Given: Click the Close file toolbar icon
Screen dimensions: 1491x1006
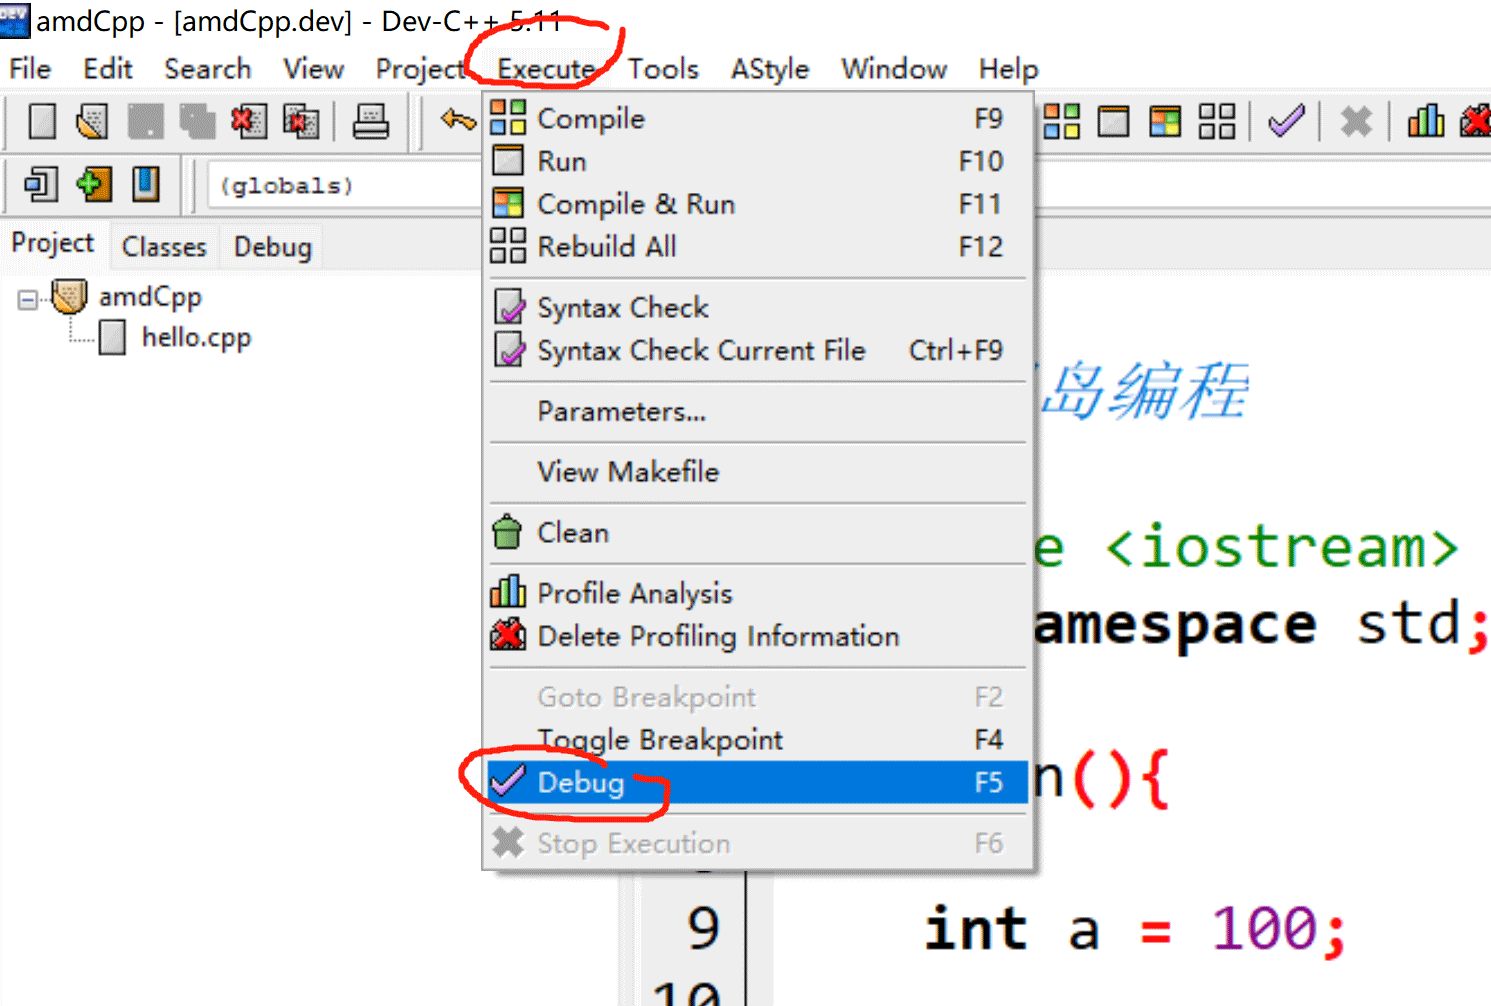Looking at the screenshot, I should [x=249, y=122].
